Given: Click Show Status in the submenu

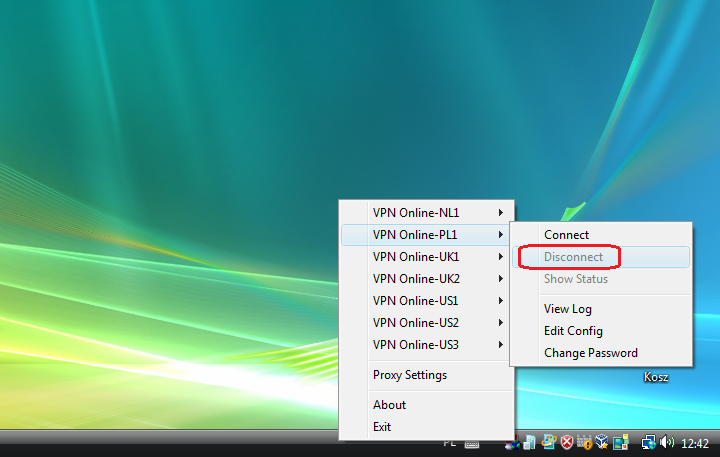Looking at the screenshot, I should (x=601, y=279).
